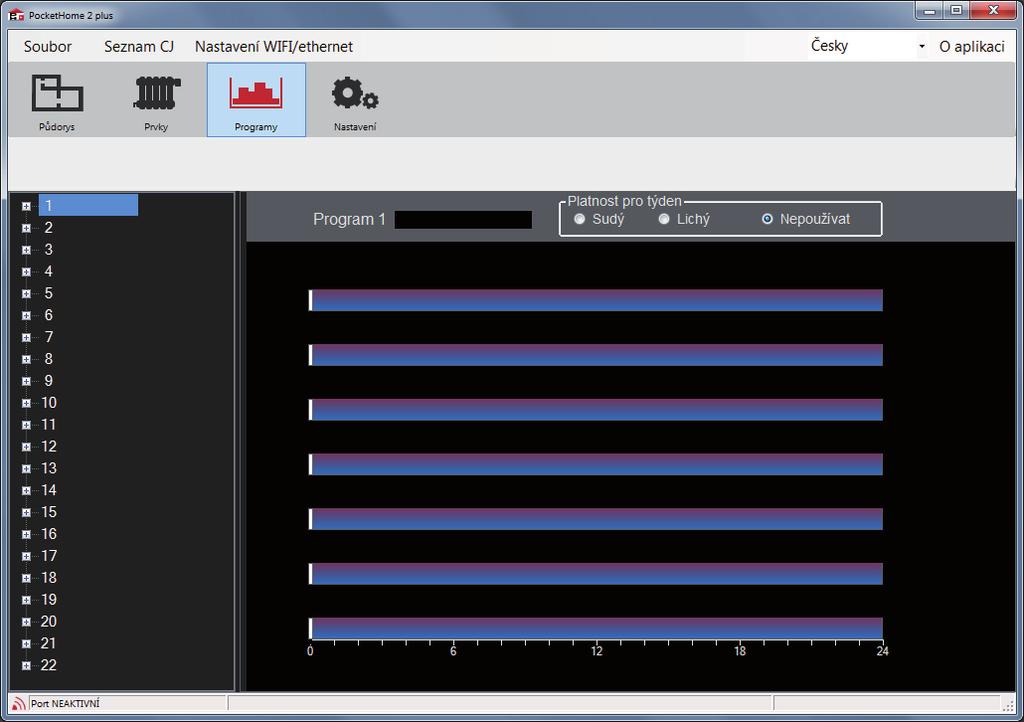Expand program 16 tree node

(26, 535)
